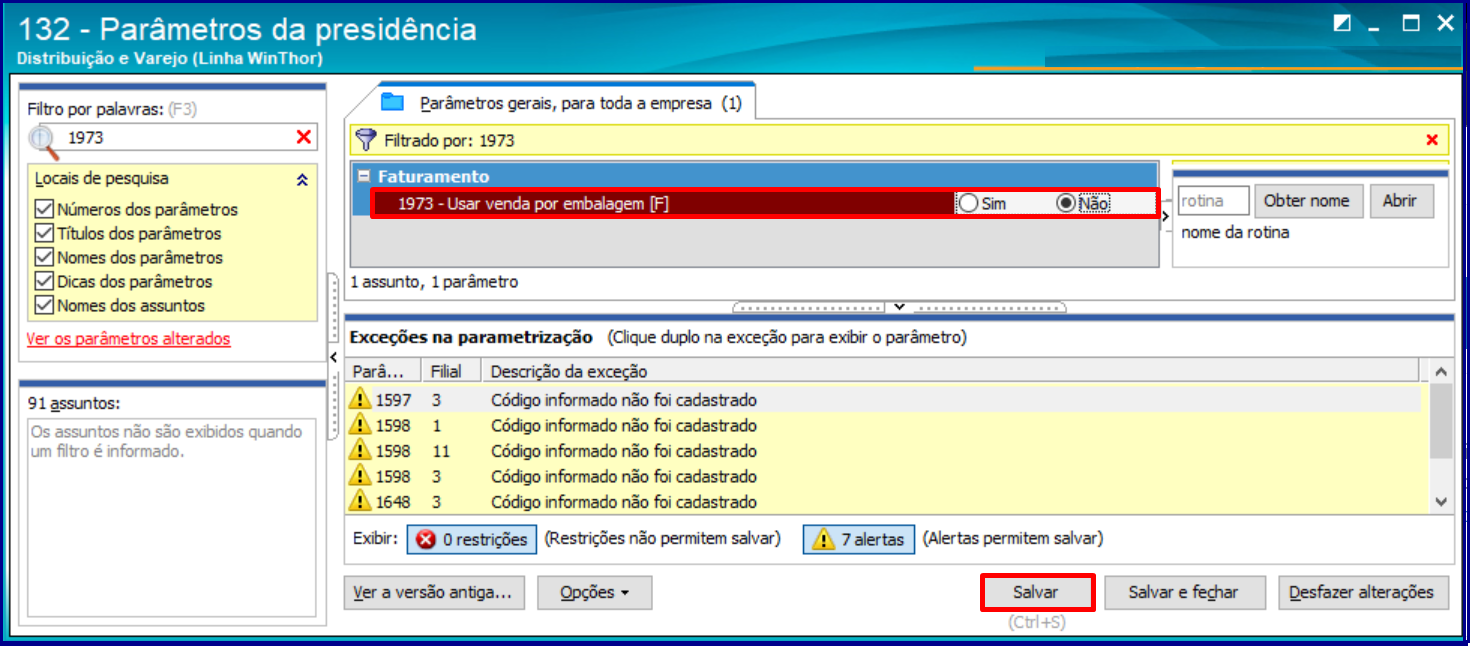The height and width of the screenshot is (646, 1470).
Task: Show the '7 alertas' filter
Action: point(859,539)
